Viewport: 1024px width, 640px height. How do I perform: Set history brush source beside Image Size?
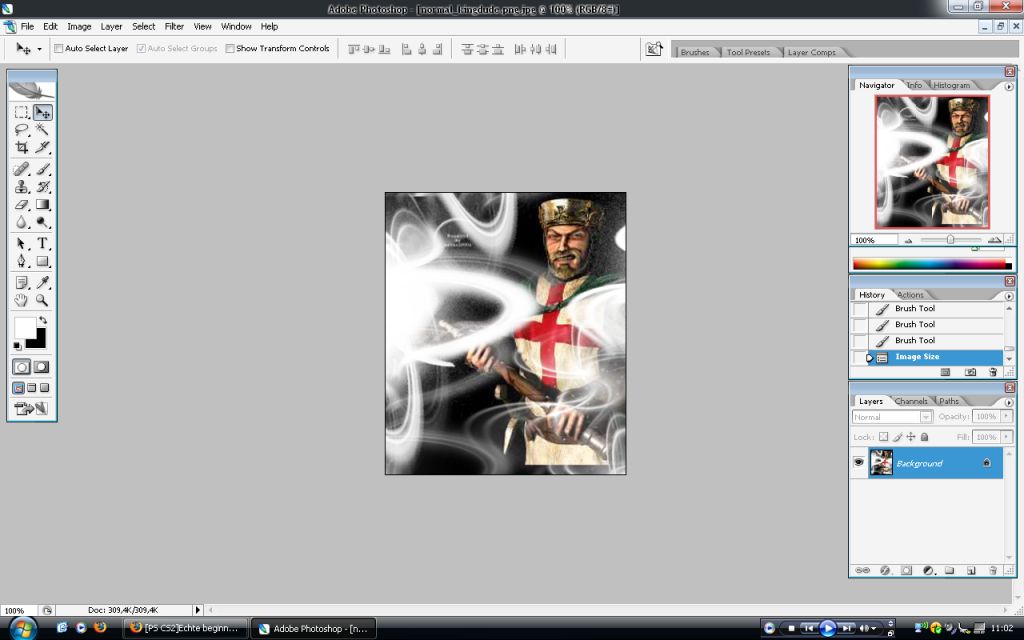point(860,357)
